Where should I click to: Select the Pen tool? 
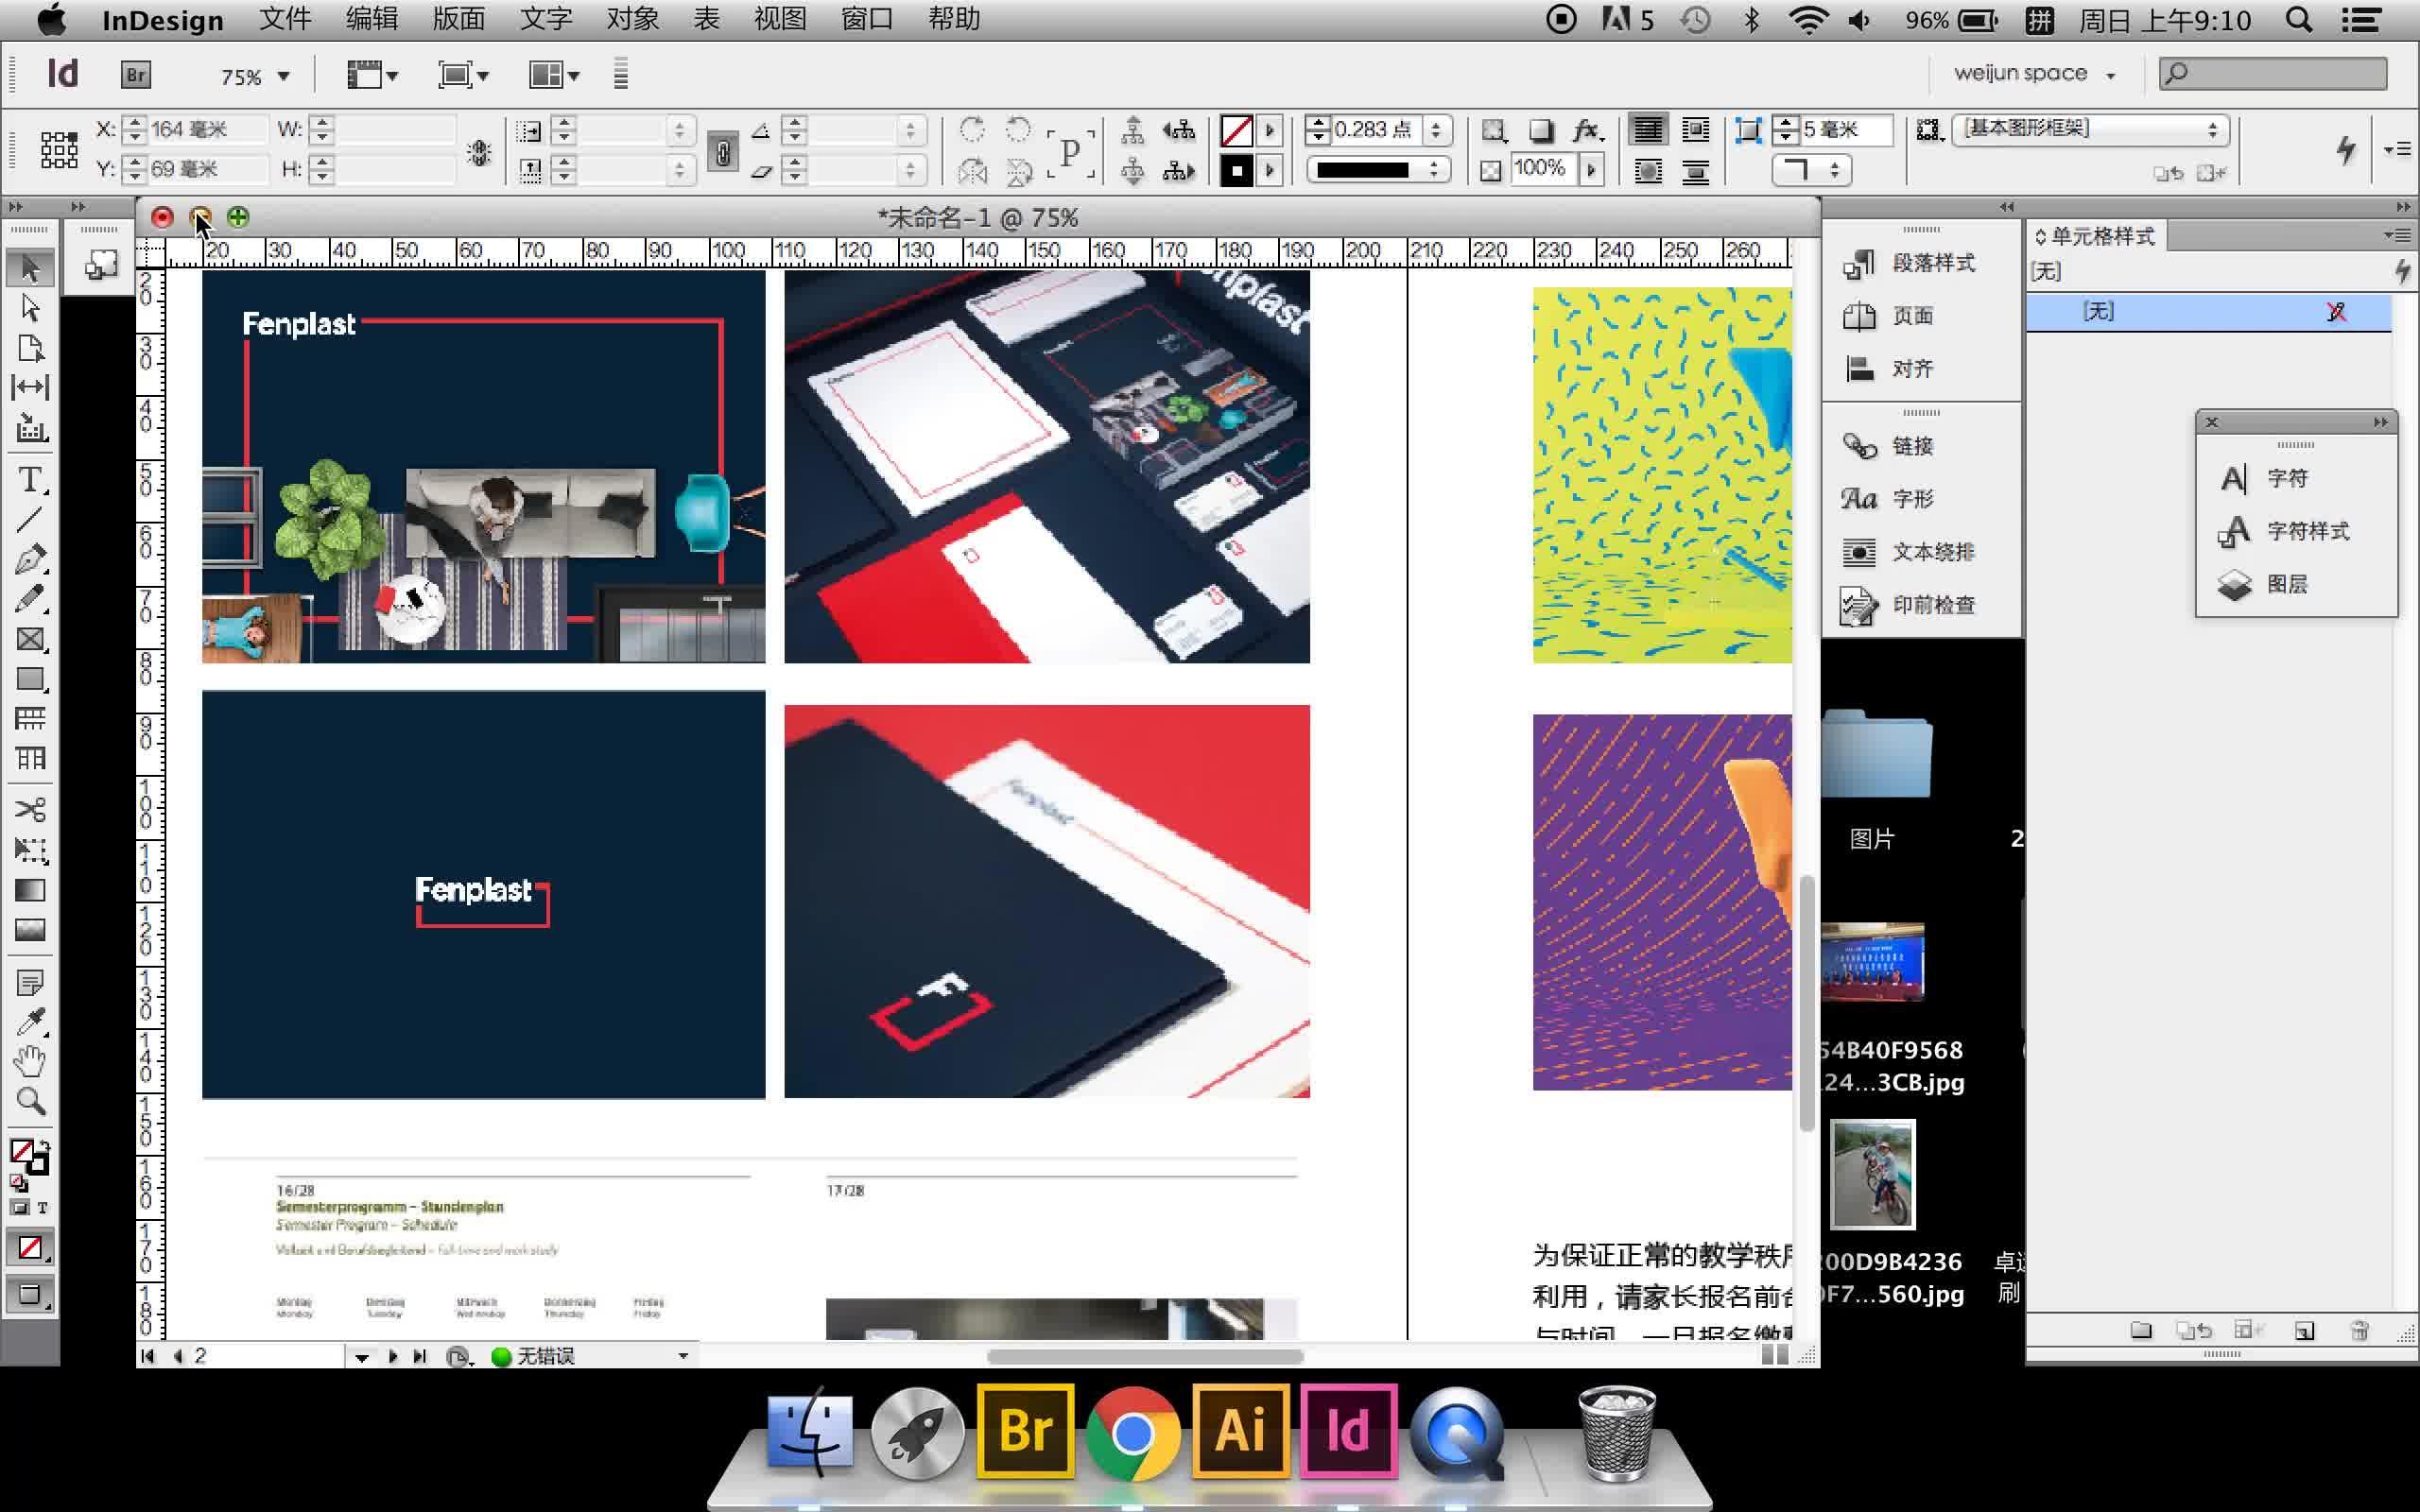tap(30, 559)
